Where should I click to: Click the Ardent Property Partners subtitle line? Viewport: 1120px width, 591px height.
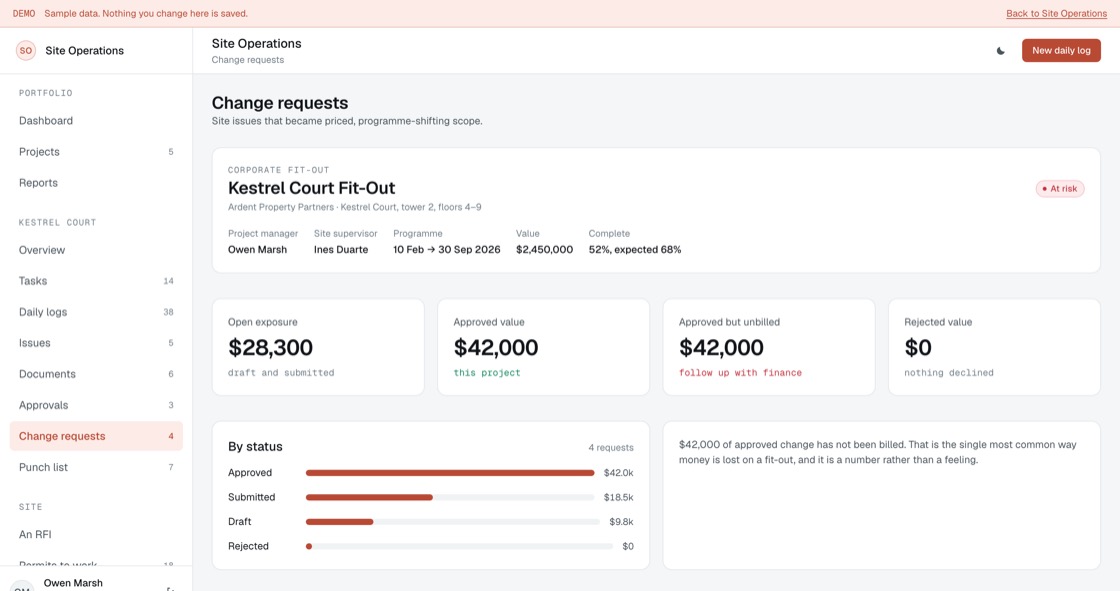click(354, 207)
